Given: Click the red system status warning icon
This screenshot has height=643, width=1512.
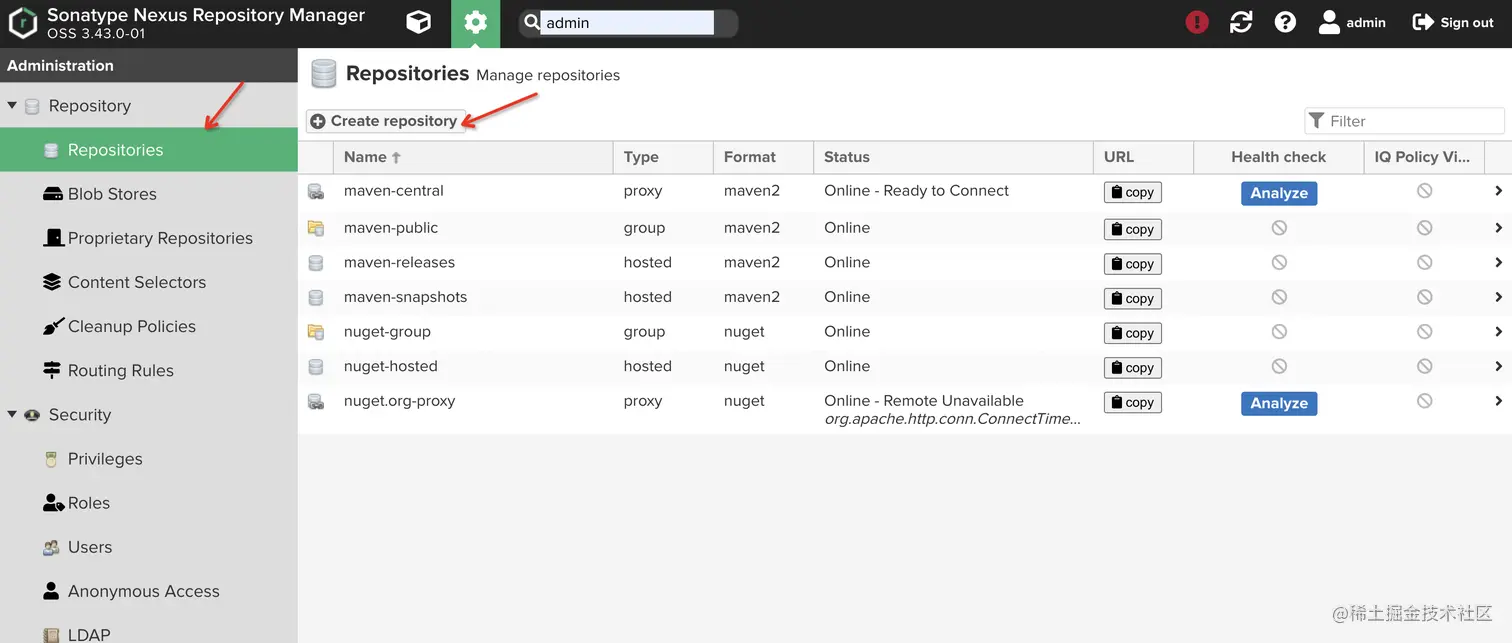Looking at the screenshot, I should pyautogui.click(x=1197, y=22).
